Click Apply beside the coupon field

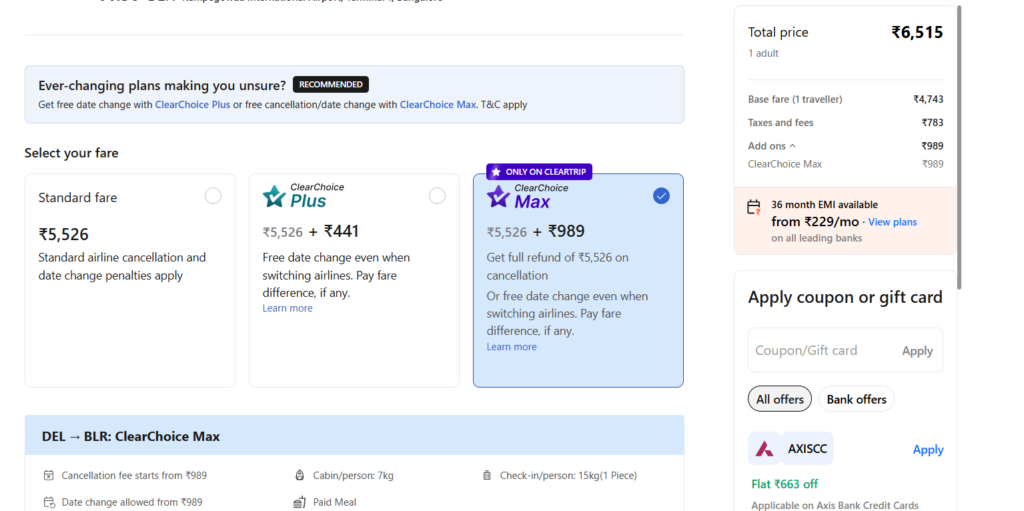pyautogui.click(x=918, y=350)
